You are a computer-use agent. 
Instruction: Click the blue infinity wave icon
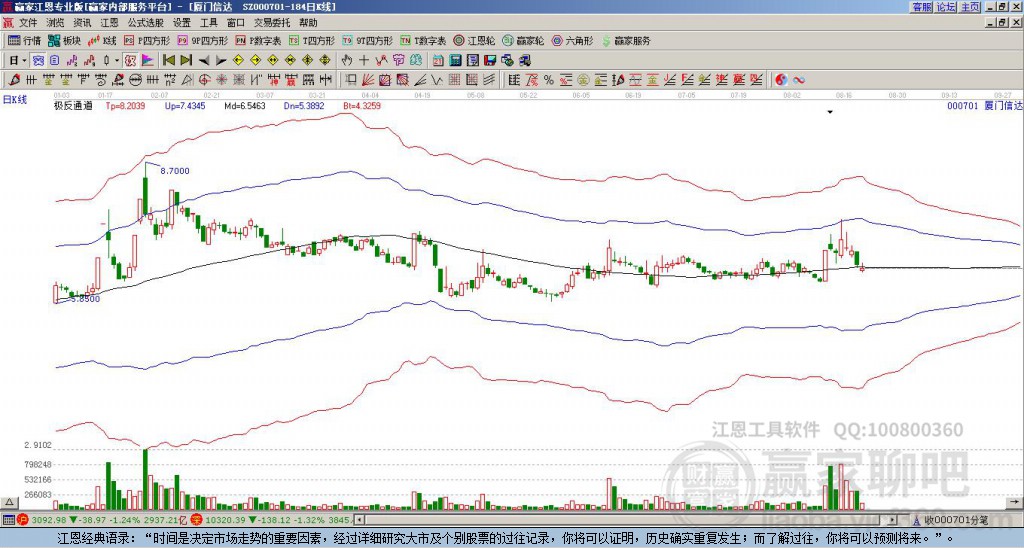(799, 80)
